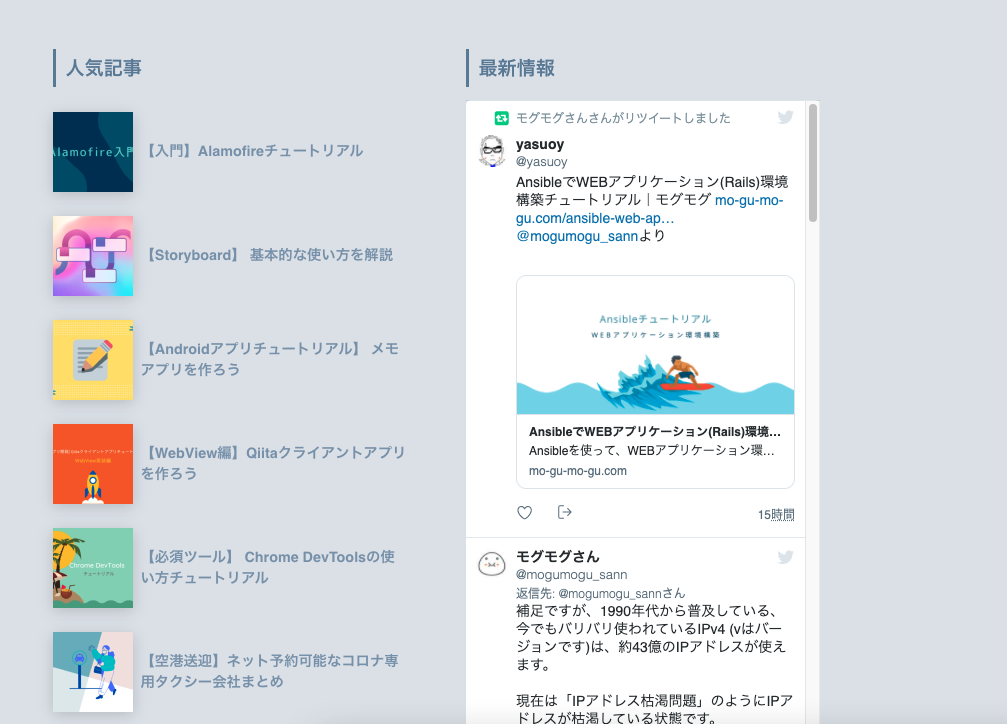This screenshot has width=1007, height=724.
Task: Click 返信先: @mogumogu_sannさん reply link
Action: pyautogui.click(x=600, y=594)
